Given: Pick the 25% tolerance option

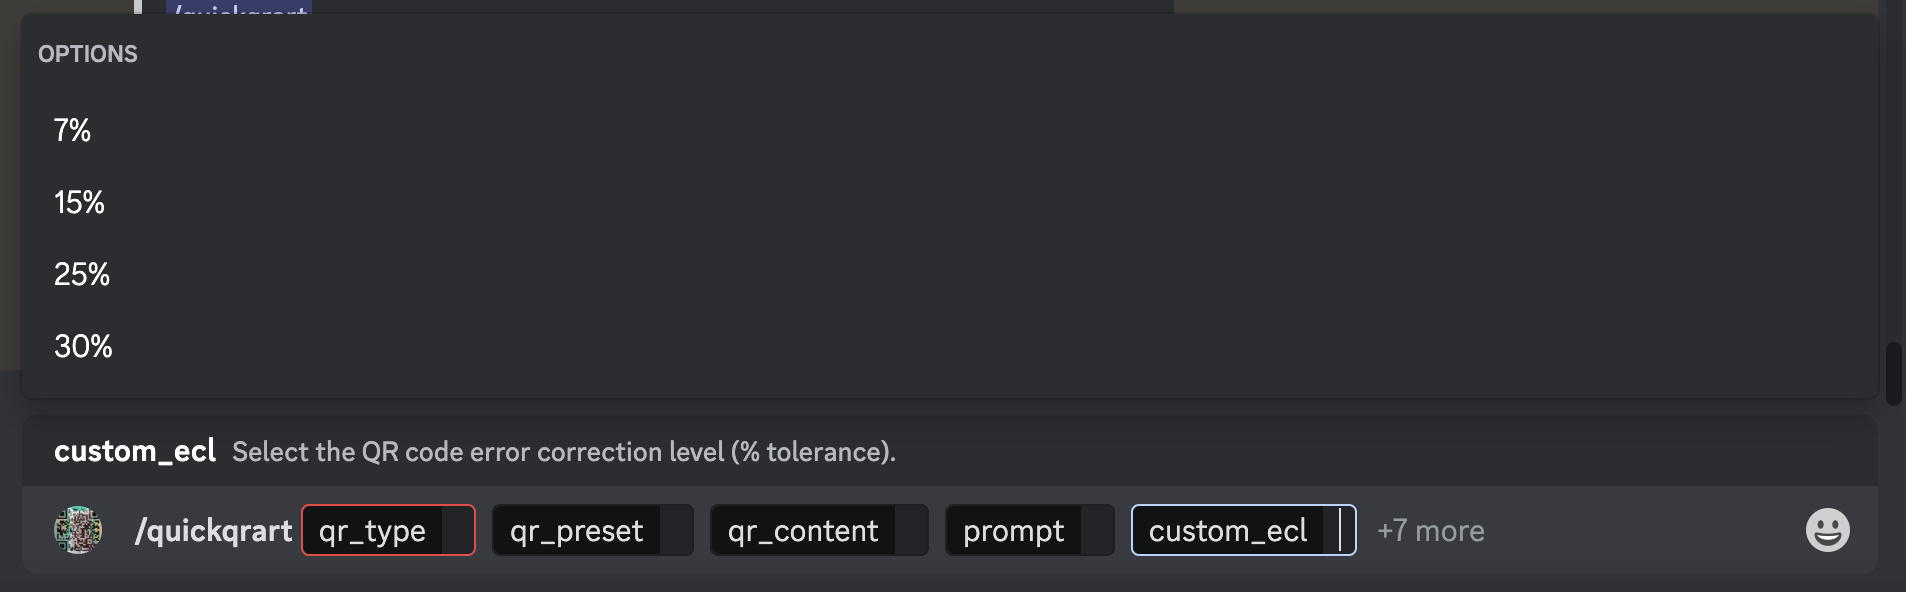Looking at the screenshot, I should (x=82, y=274).
